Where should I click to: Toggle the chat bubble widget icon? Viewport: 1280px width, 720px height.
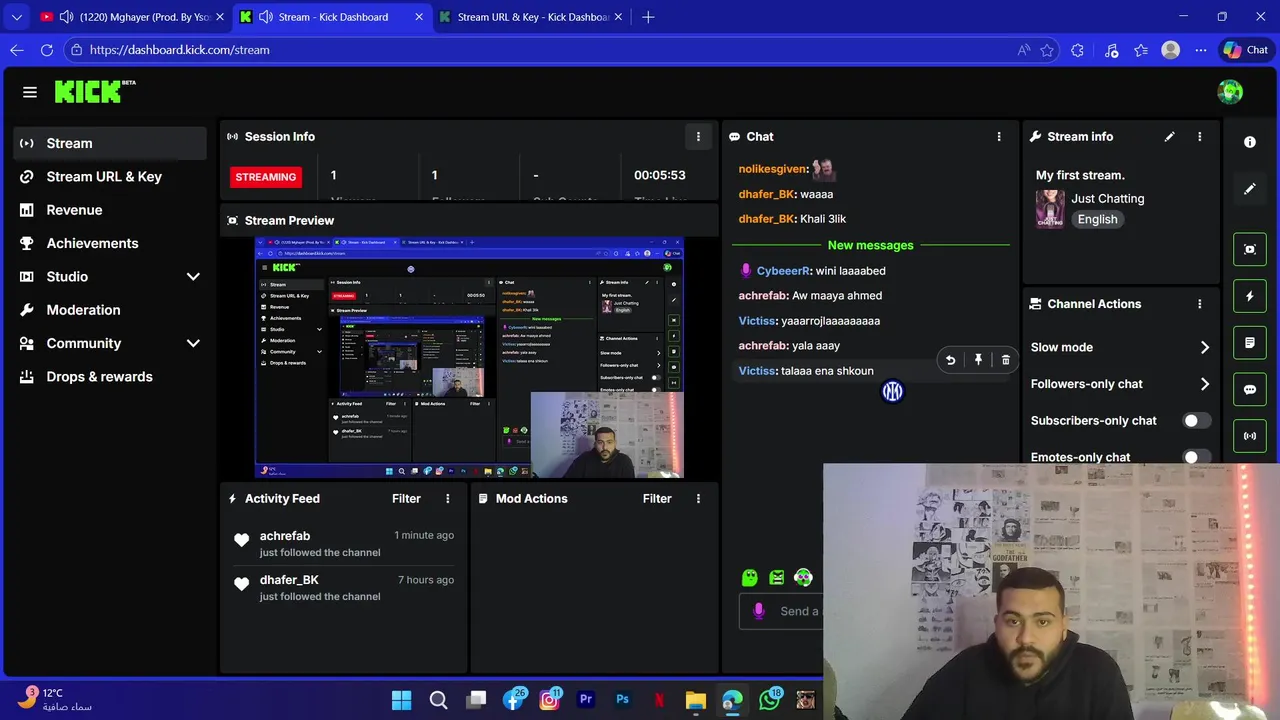[1250, 390]
